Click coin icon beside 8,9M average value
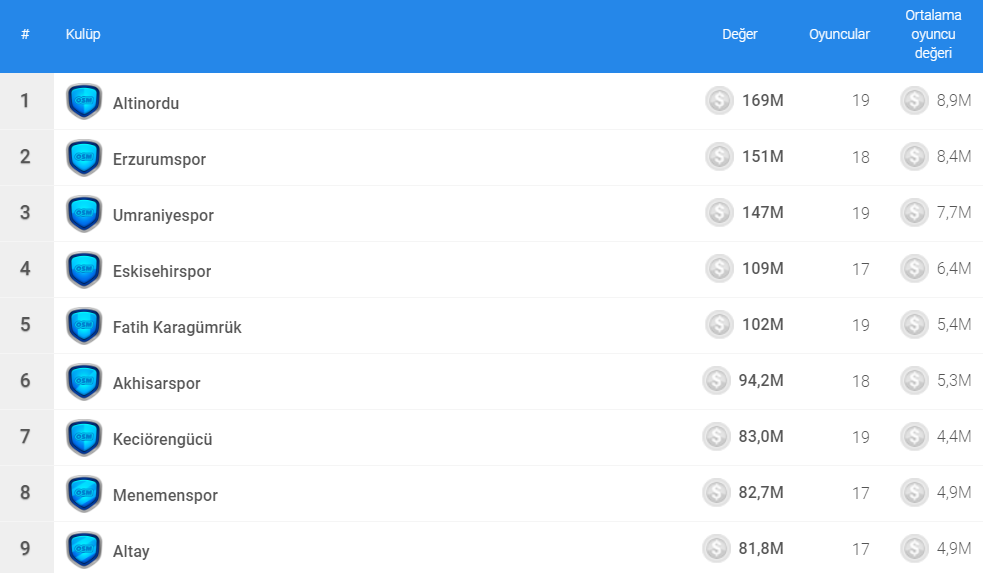This screenshot has width=983, height=573. [914, 101]
